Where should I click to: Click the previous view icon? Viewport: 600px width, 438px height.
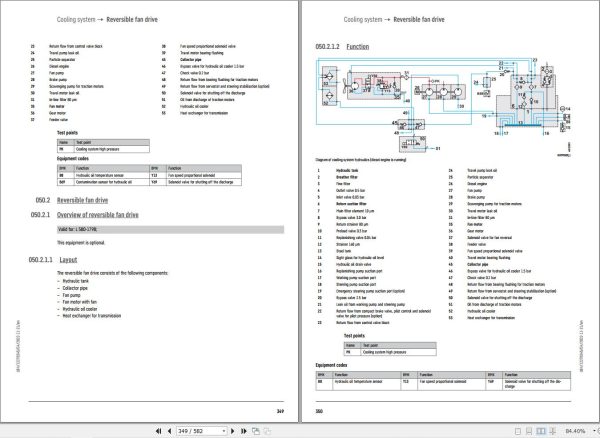pyautogui.click(x=256, y=431)
